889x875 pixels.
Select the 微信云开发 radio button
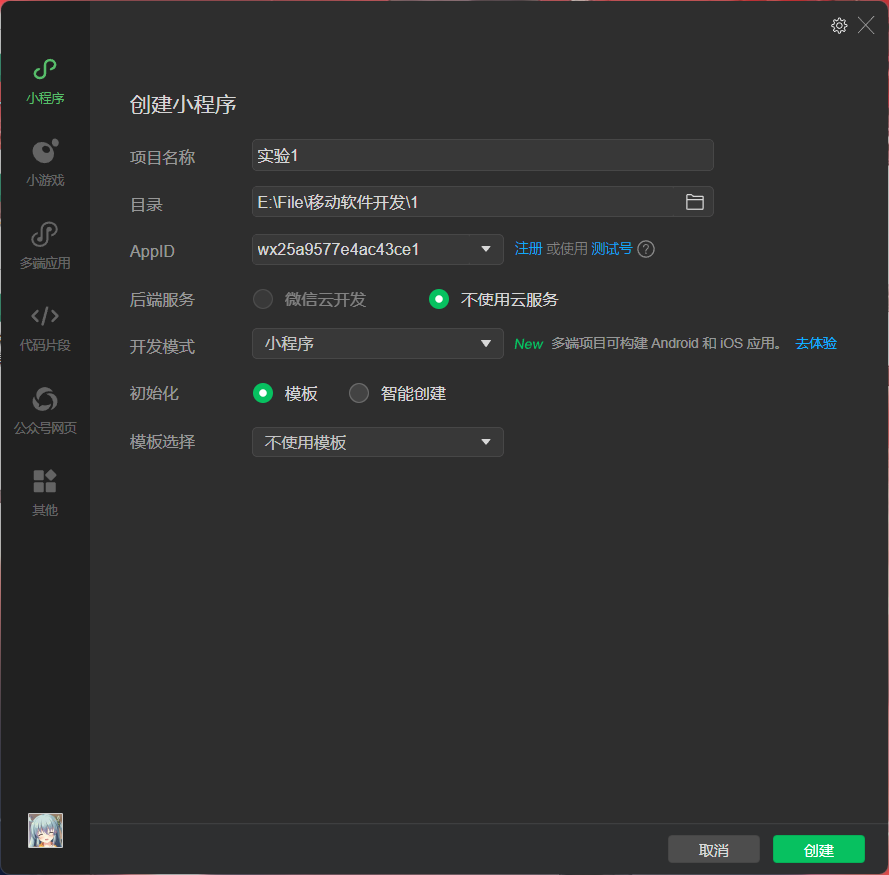click(x=263, y=299)
